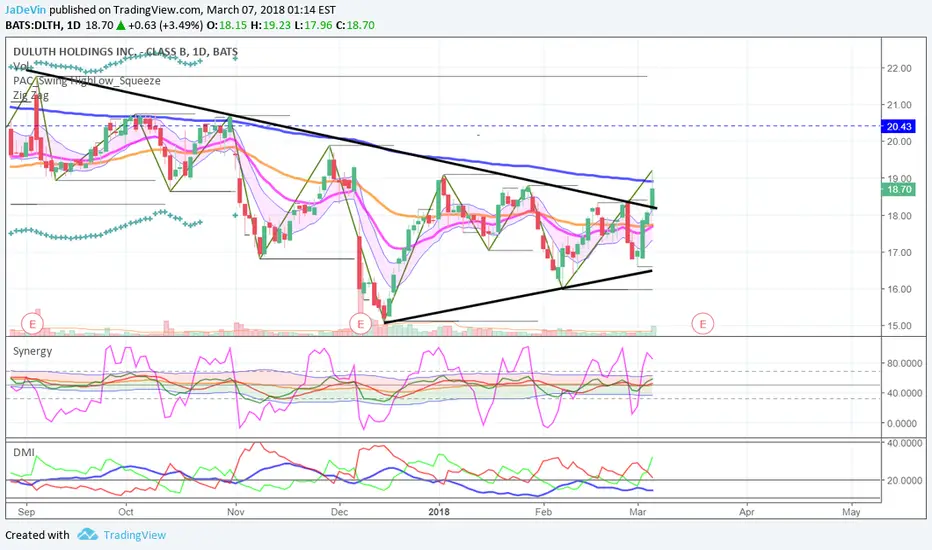932x550 pixels.
Task: Click the 'Mar' time axis label
Action: (x=638, y=512)
